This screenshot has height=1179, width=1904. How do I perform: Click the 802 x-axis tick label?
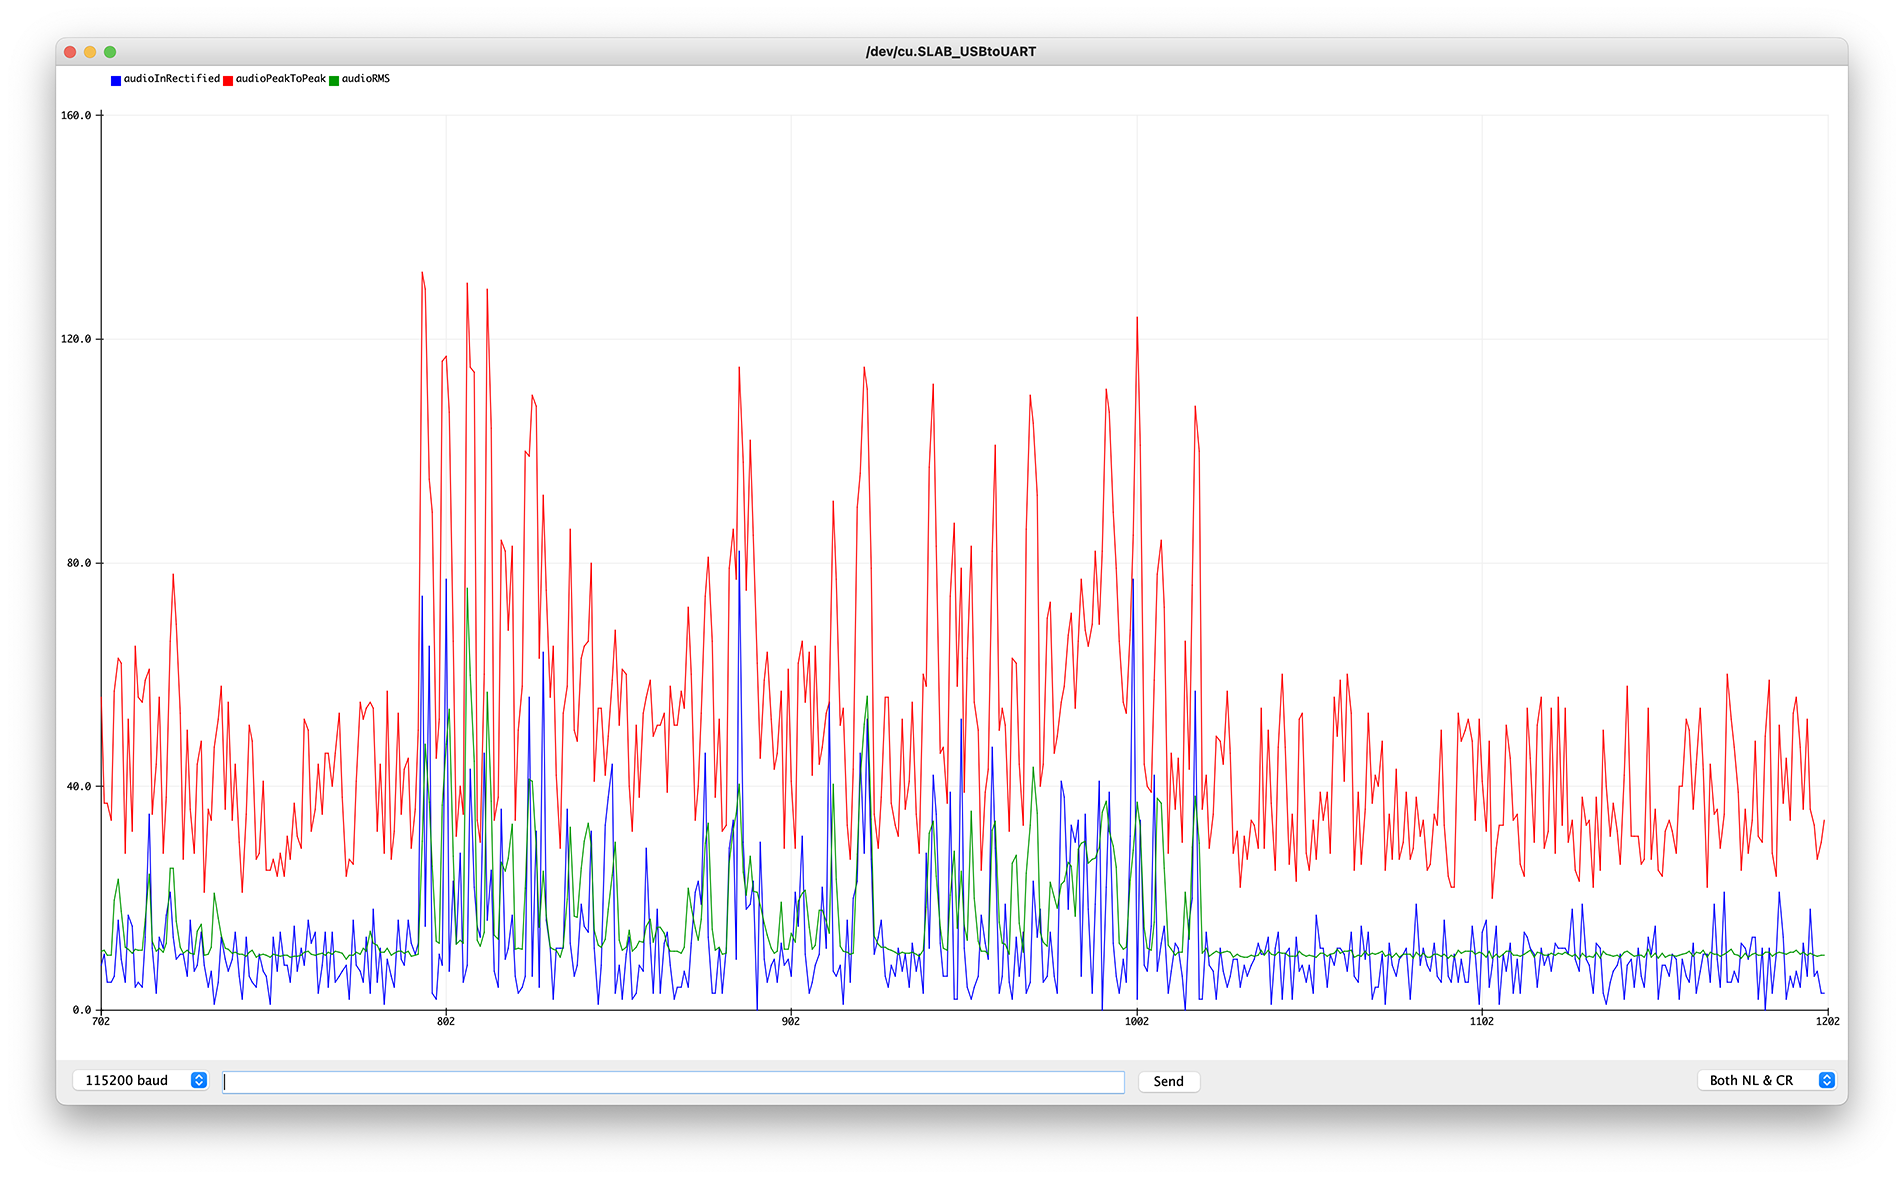point(446,1021)
